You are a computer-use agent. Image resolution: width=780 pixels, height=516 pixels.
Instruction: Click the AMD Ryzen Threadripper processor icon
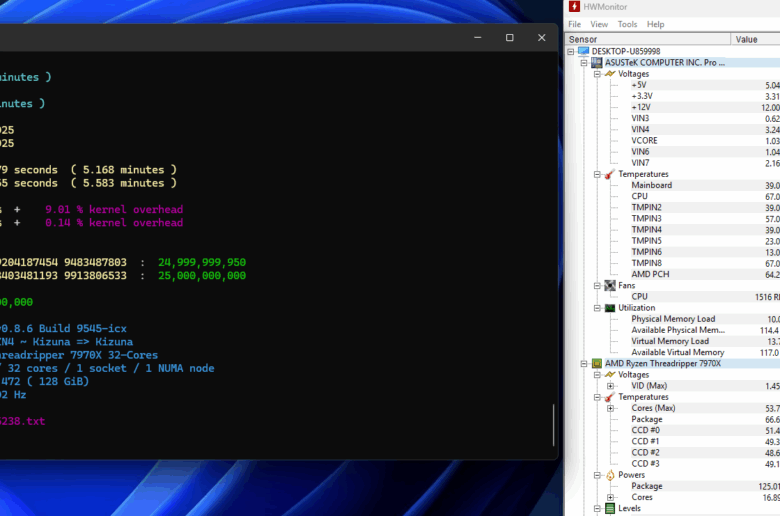click(597, 363)
